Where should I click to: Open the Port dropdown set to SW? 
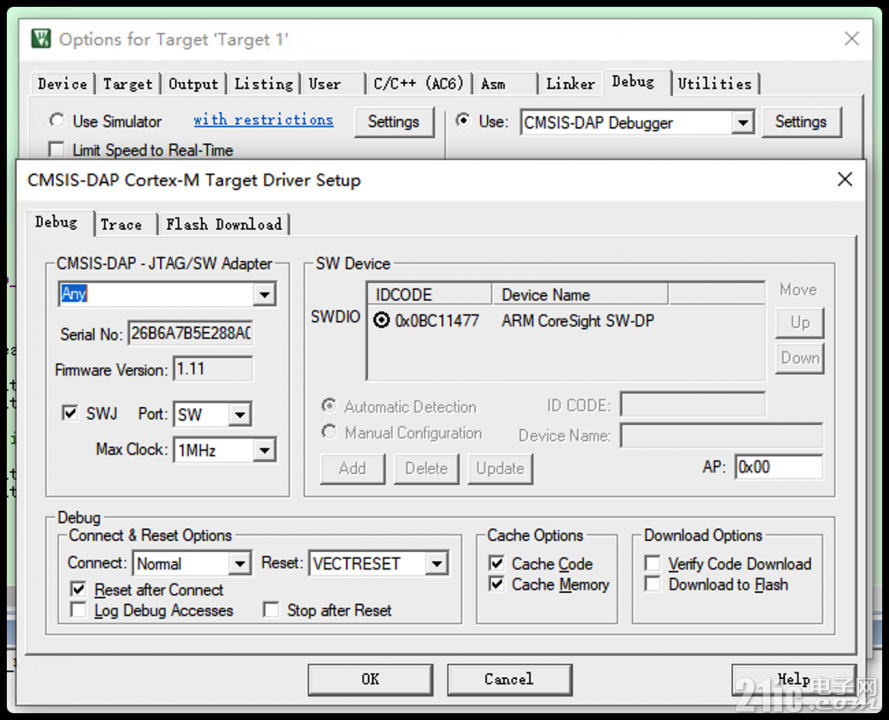[240, 415]
